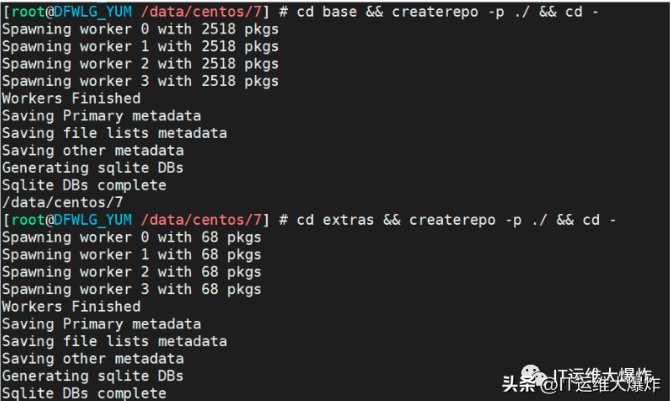Click 'Sqlite DBs complete' above '/data/centos/7' output
Viewport: 671px width, 401px height.
click(x=84, y=185)
